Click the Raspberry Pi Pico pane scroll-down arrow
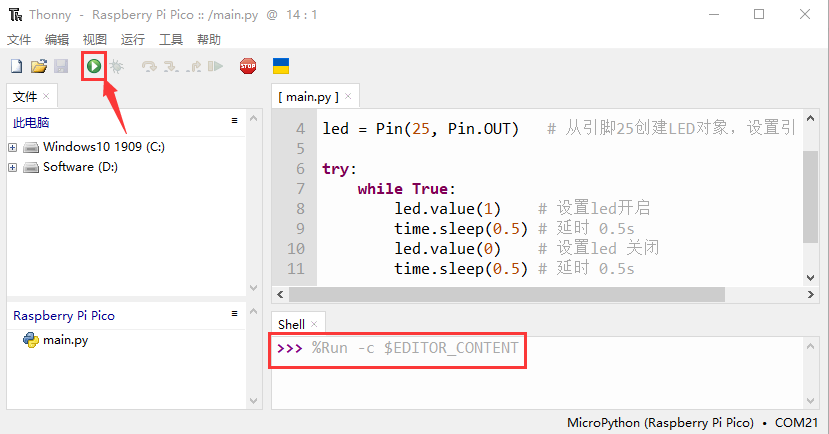Screen dimensions: 829x434 click(x=253, y=401)
